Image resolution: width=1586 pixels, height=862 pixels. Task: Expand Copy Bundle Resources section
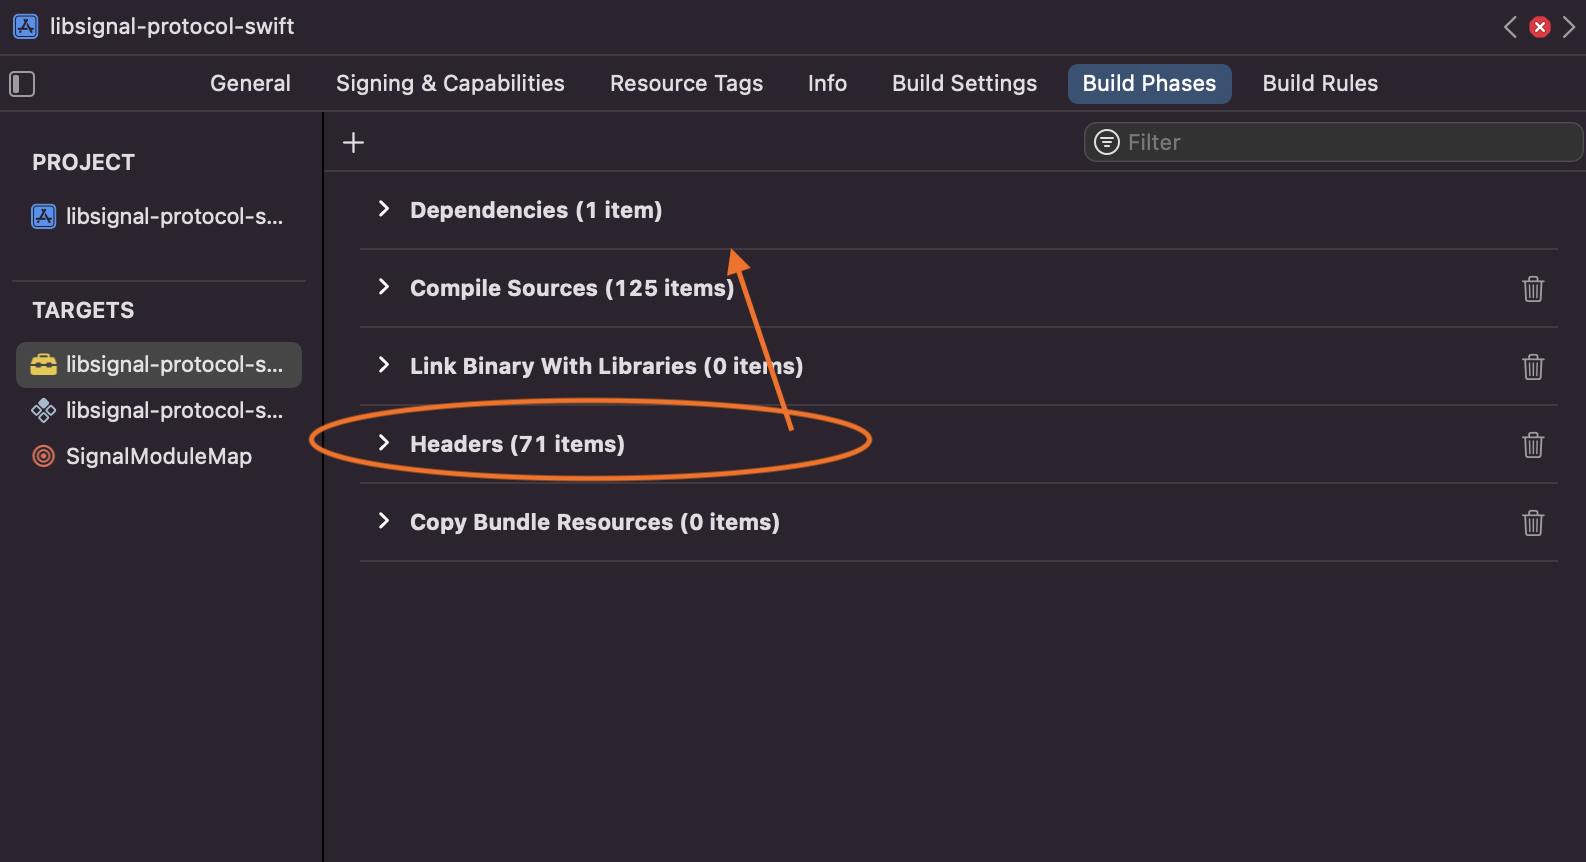pyautogui.click(x=384, y=521)
